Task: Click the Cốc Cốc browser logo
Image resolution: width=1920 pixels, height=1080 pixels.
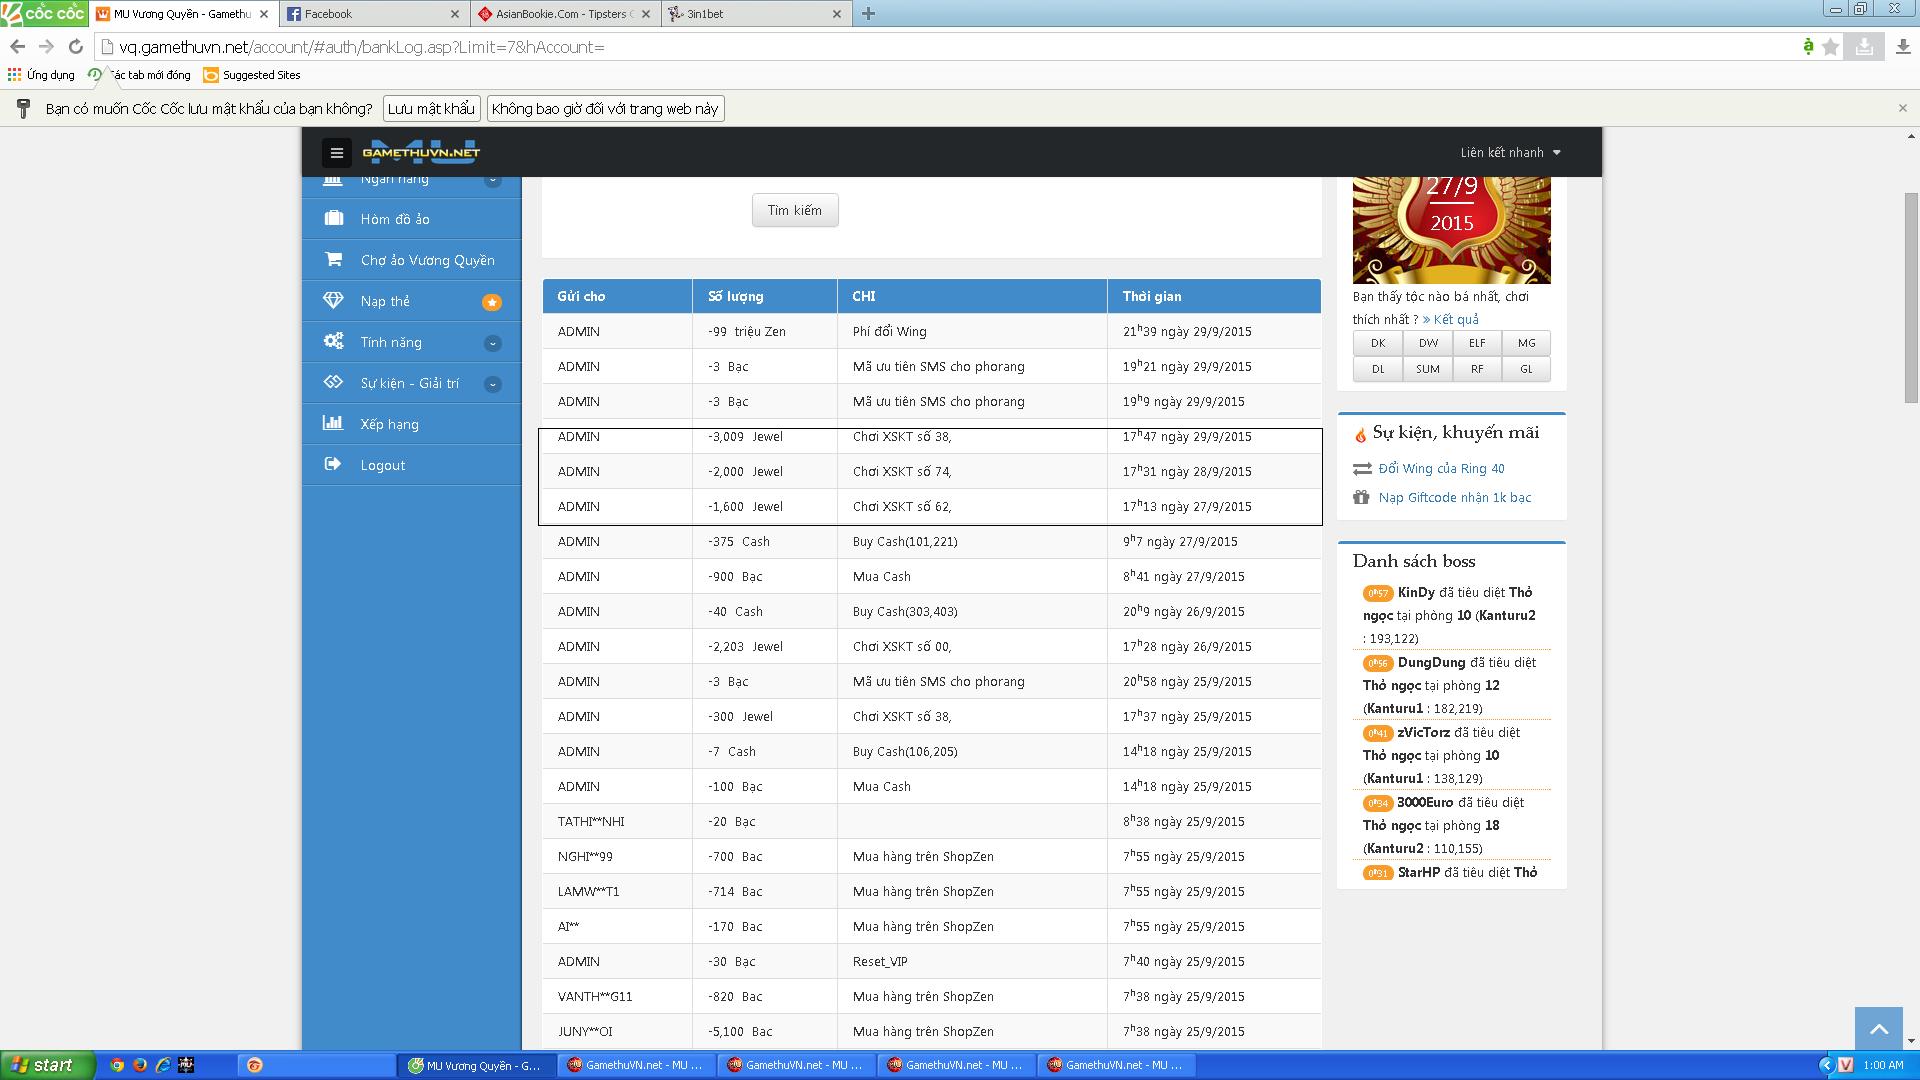Action: (44, 13)
